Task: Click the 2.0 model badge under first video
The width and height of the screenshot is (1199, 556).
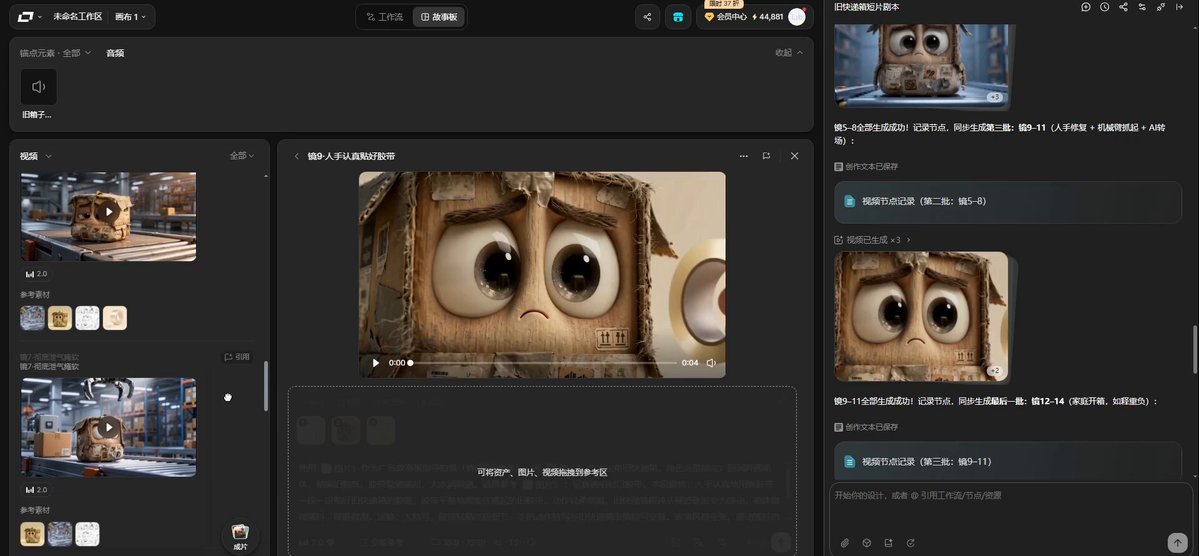Action: (x=37, y=274)
